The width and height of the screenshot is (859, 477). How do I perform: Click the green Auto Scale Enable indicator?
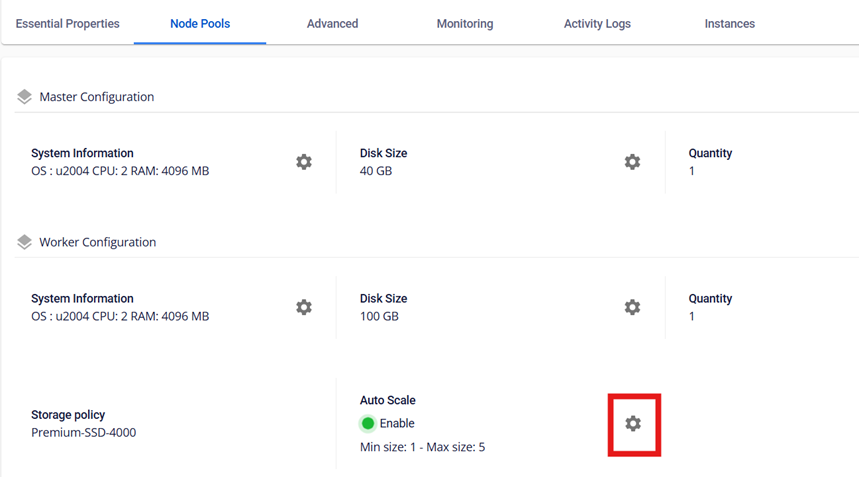click(x=368, y=423)
